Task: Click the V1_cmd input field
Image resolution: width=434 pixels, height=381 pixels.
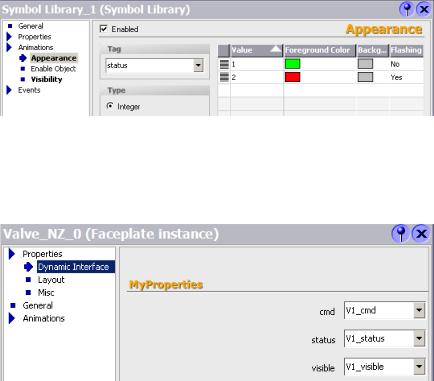Action: point(379,311)
